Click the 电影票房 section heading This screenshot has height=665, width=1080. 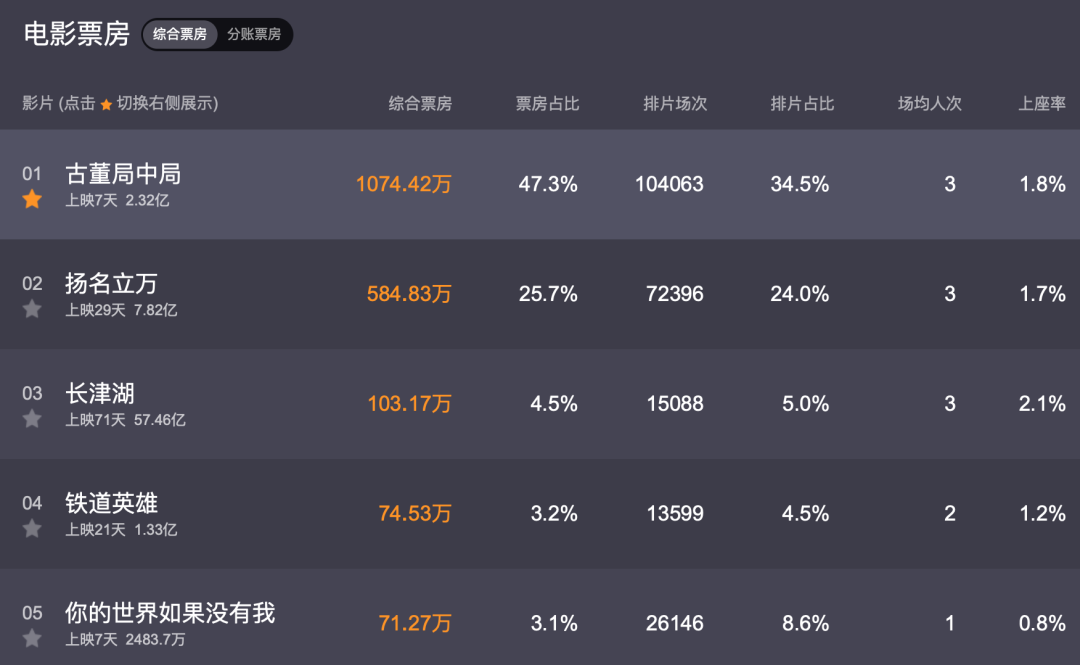[x=76, y=34]
